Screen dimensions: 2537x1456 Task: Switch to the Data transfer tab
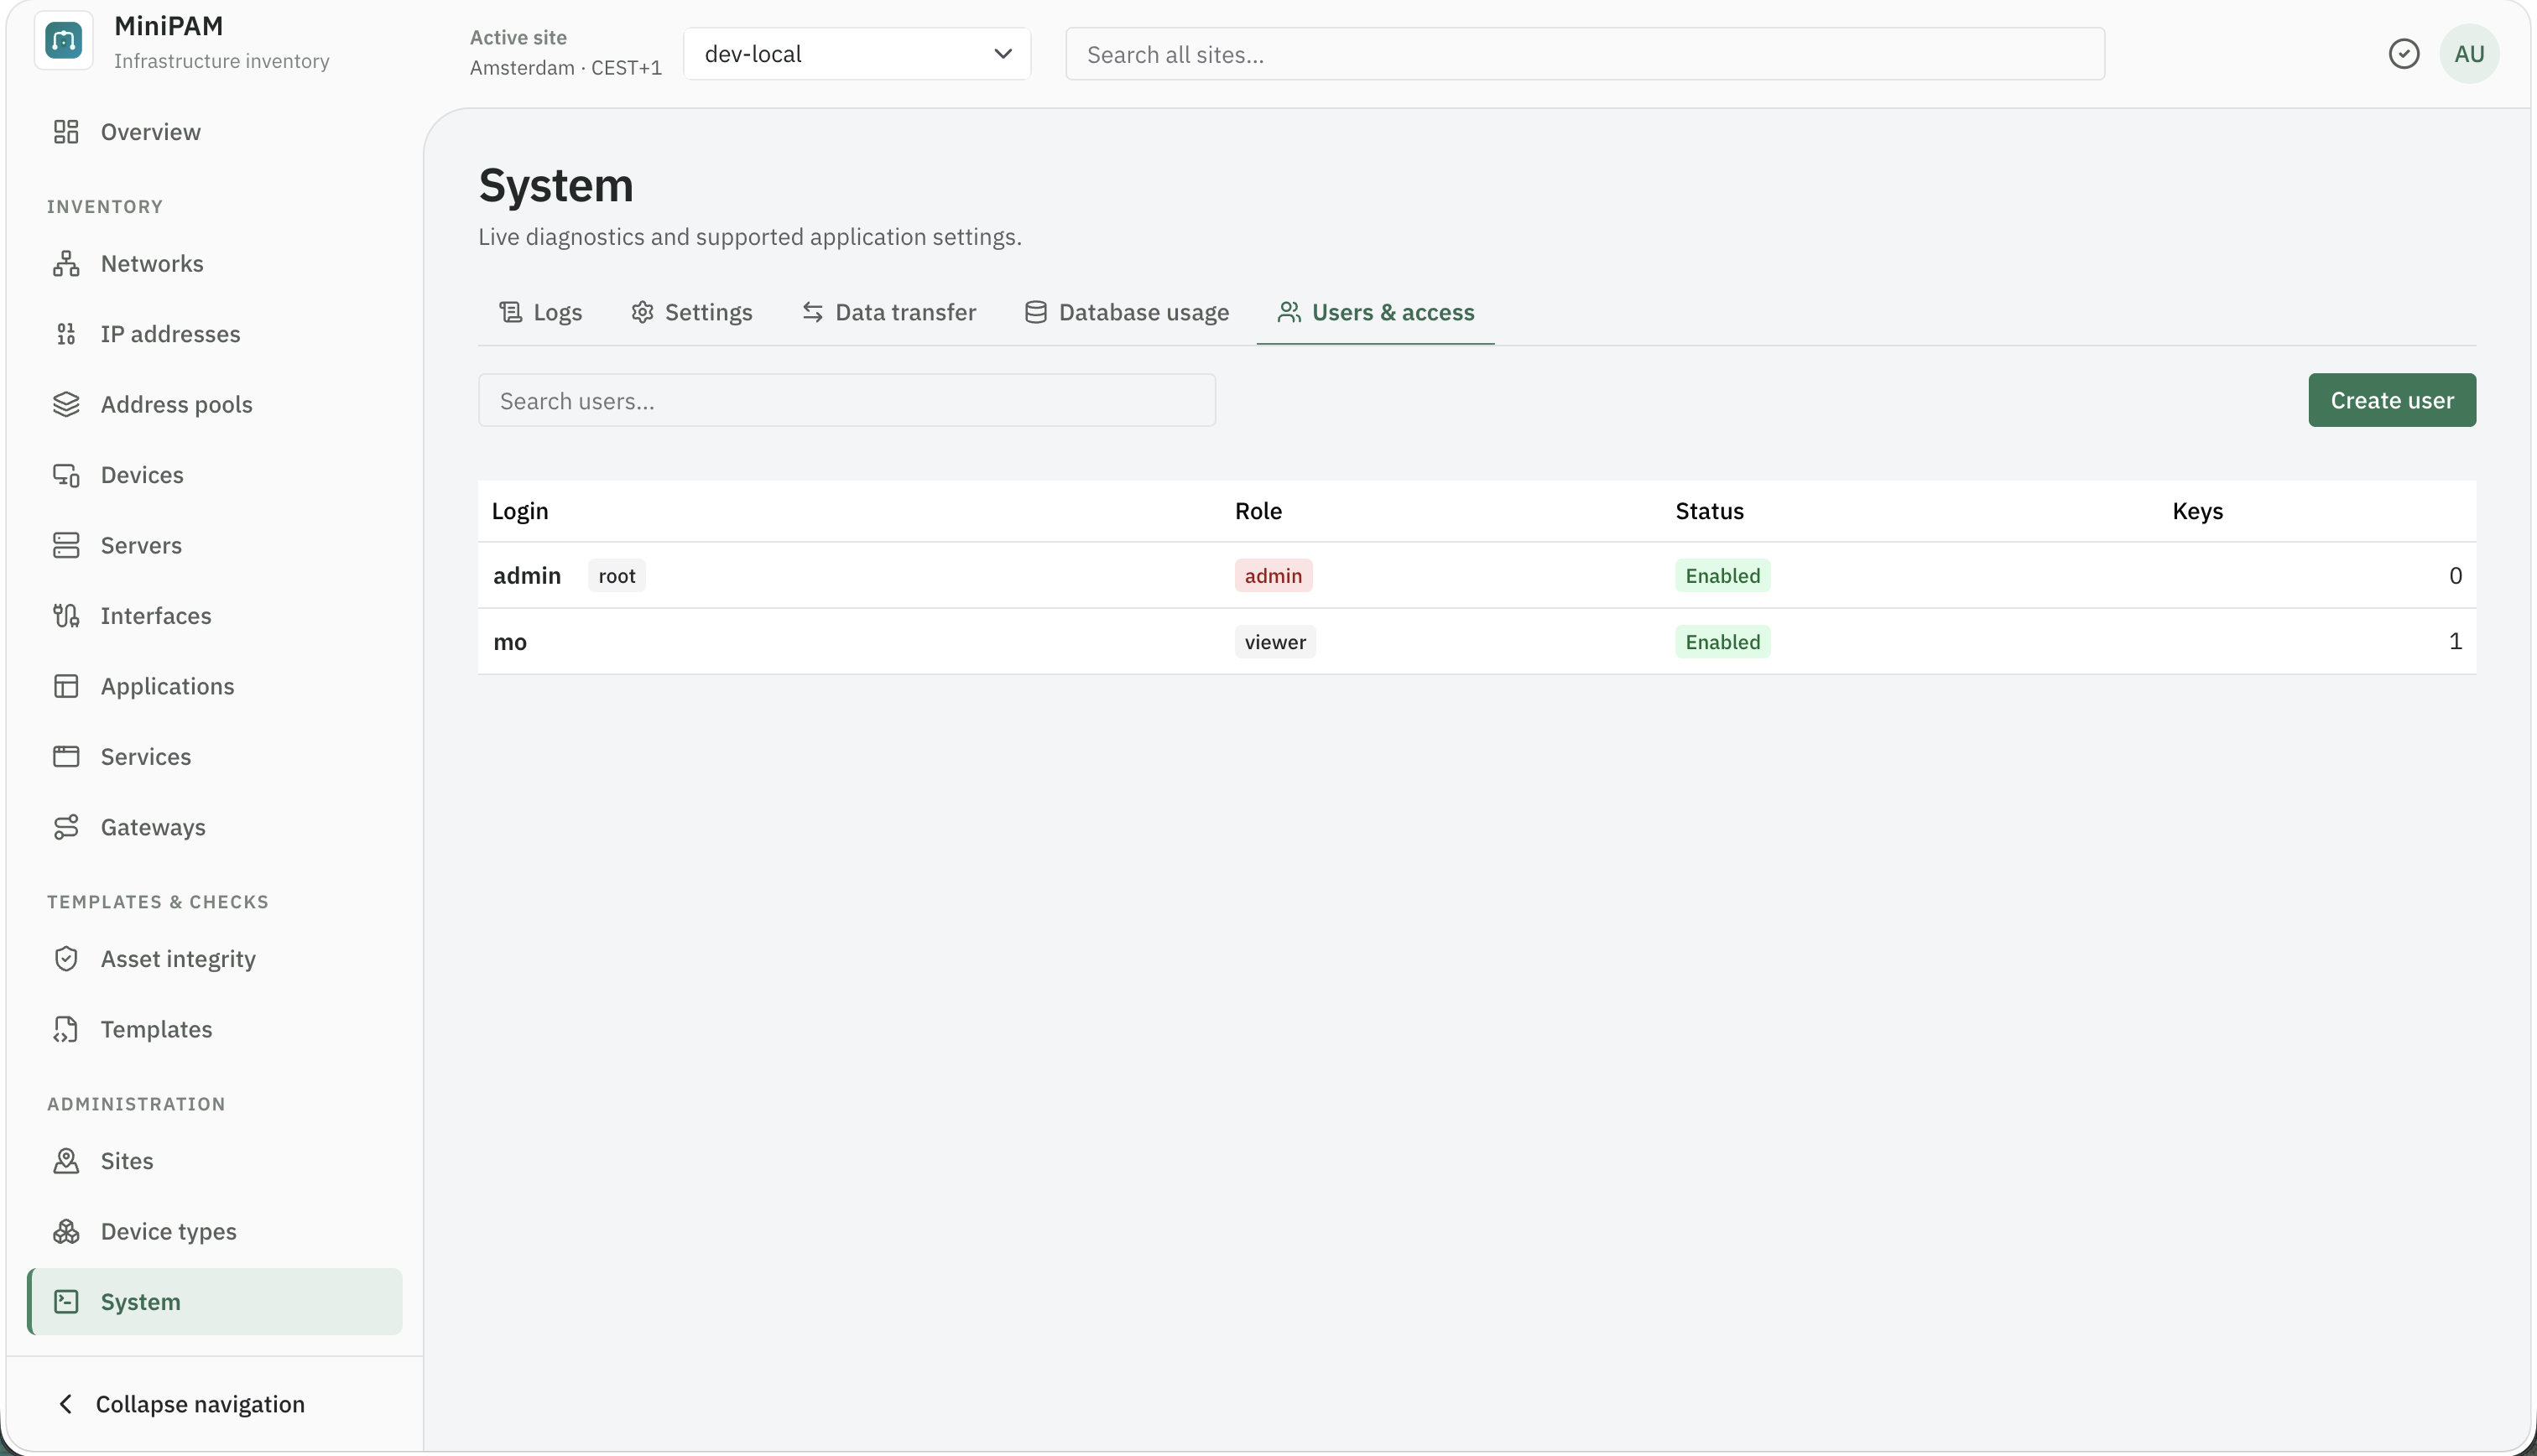tap(889, 313)
